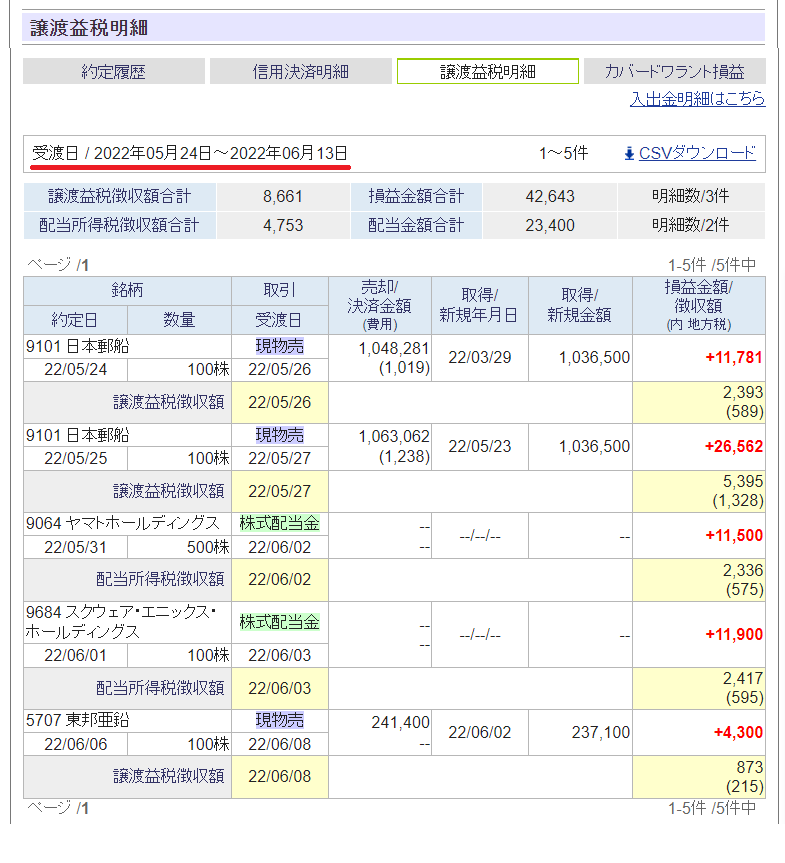
Task: Click 9101 日本郵船 traded 22/05/24
Action: [78, 346]
